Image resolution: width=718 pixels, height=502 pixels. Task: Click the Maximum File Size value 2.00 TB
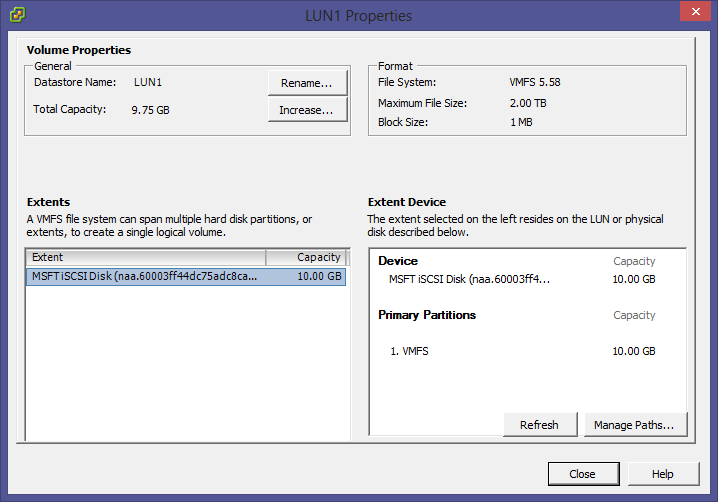[528, 104]
